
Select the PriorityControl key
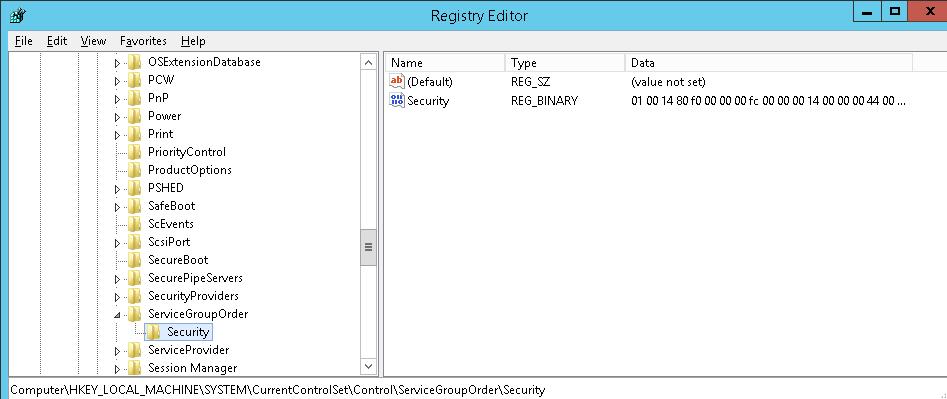point(187,152)
